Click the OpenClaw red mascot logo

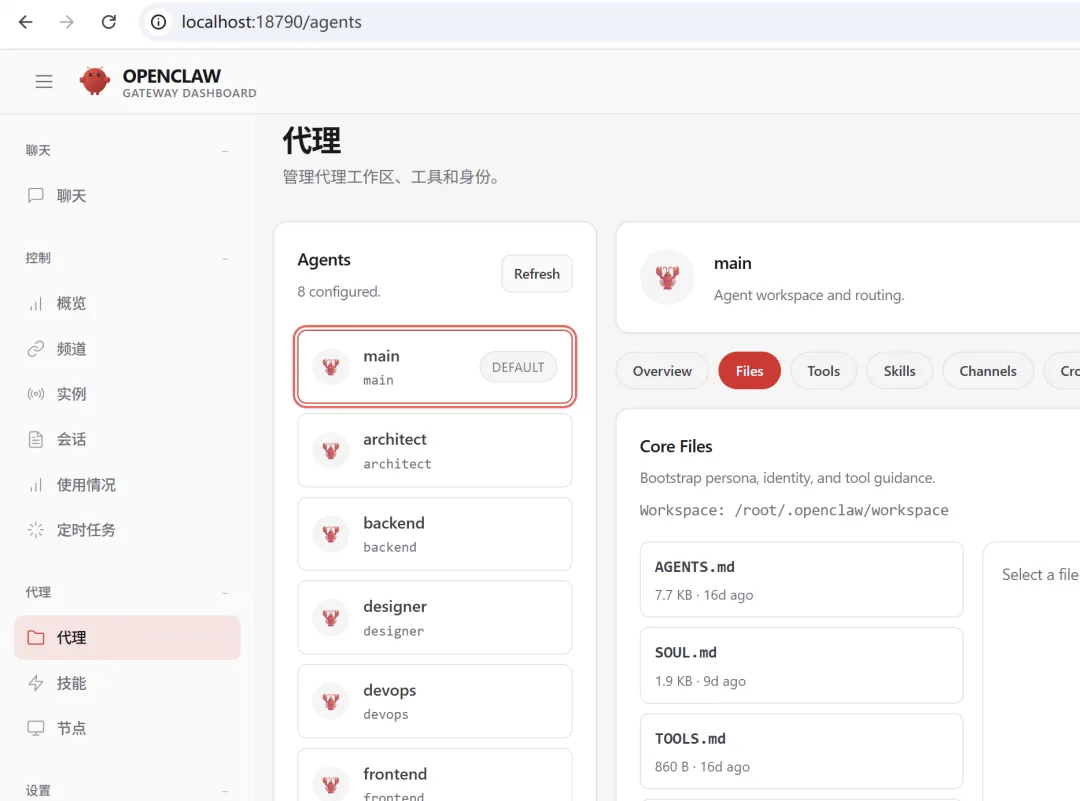94,81
